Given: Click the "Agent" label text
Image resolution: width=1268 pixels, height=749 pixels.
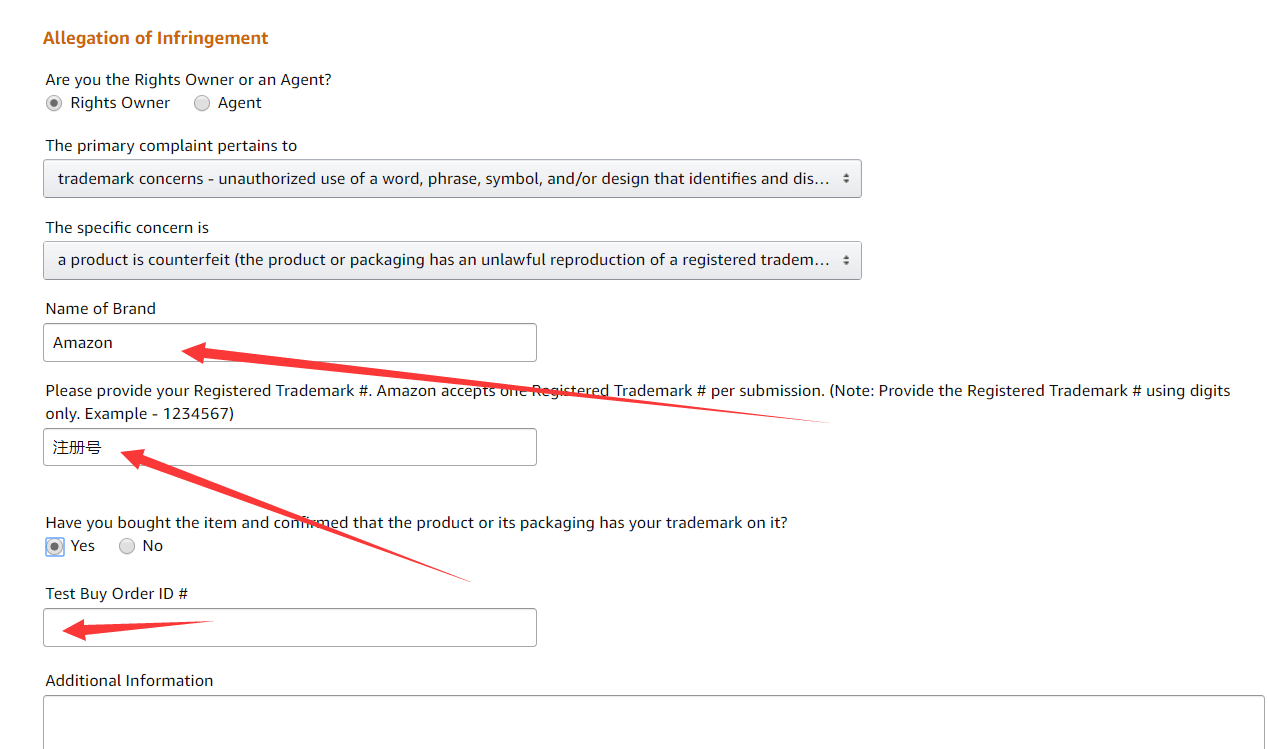Looking at the screenshot, I should click(240, 103).
